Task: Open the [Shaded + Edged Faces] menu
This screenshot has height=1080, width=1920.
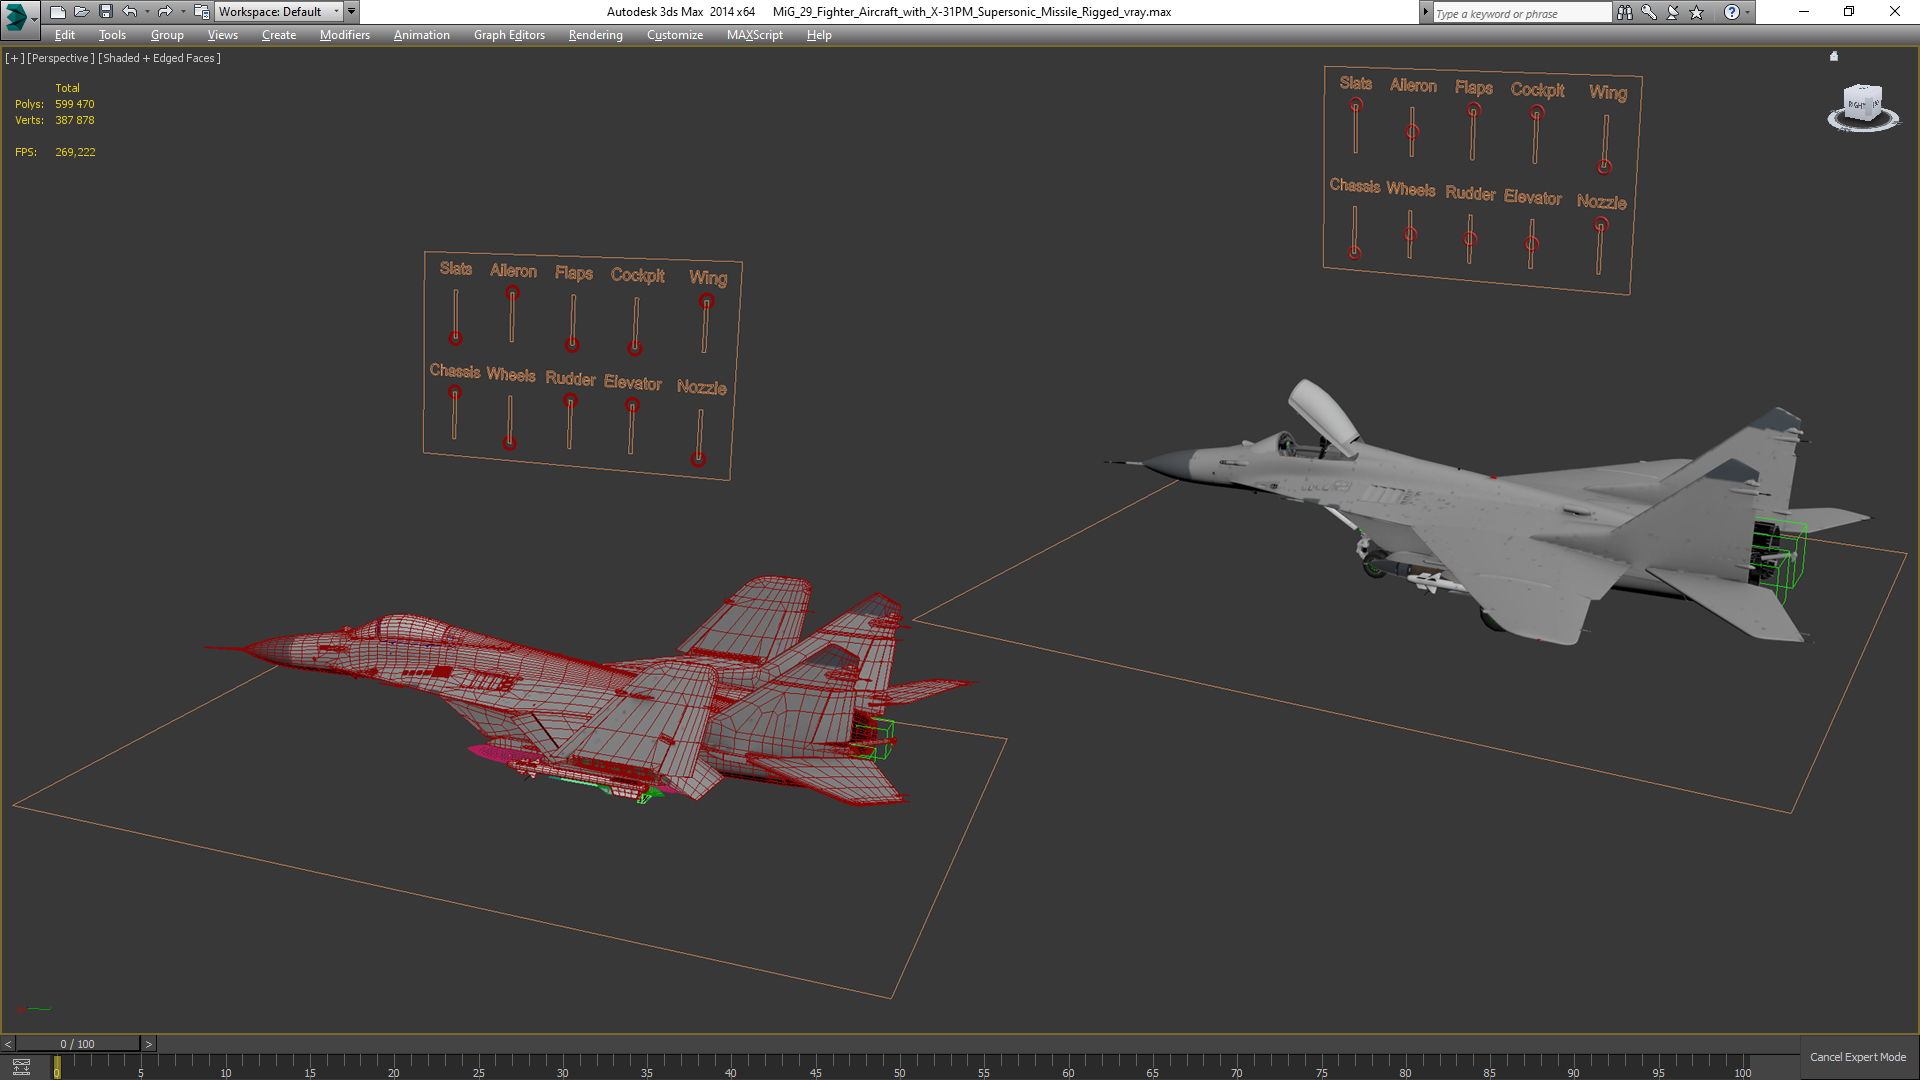Action: pos(160,58)
